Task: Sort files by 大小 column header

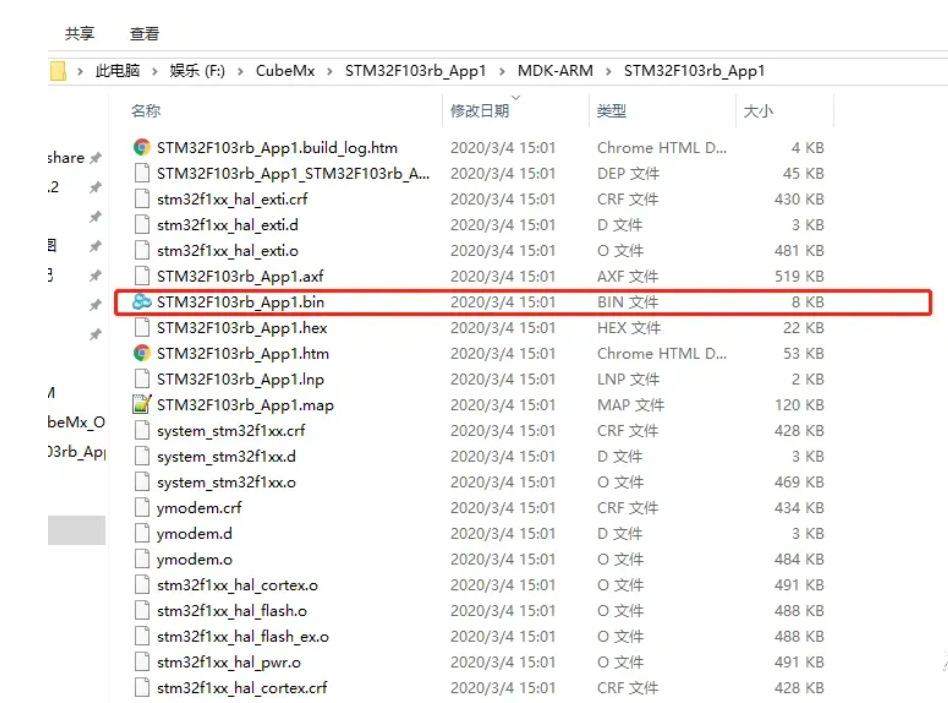Action: coord(758,111)
